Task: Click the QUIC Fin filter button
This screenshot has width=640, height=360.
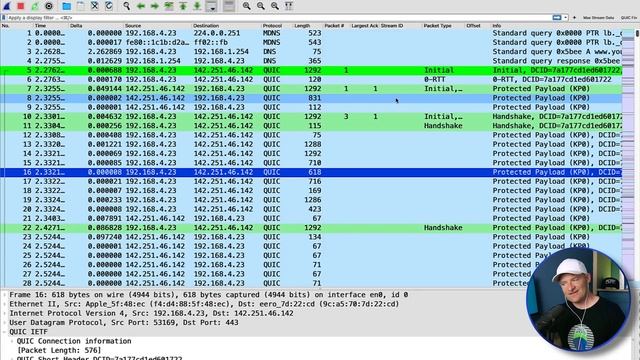Action: [629, 18]
